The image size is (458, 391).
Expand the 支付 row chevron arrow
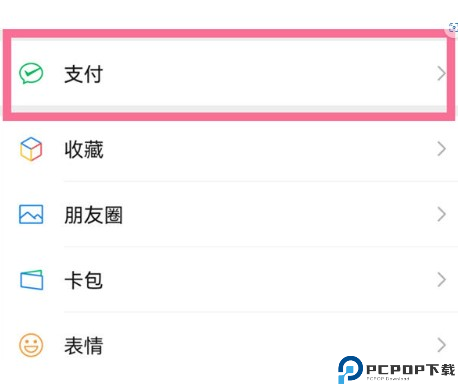point(441,74)
